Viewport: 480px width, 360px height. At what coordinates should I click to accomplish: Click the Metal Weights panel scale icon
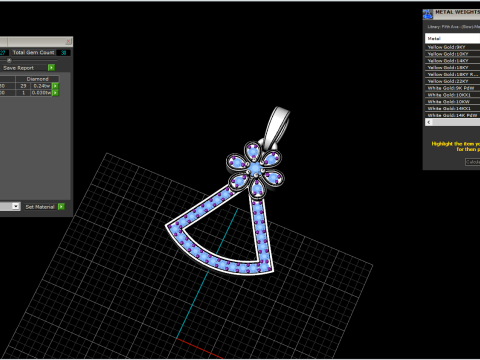tap(428, 14)
